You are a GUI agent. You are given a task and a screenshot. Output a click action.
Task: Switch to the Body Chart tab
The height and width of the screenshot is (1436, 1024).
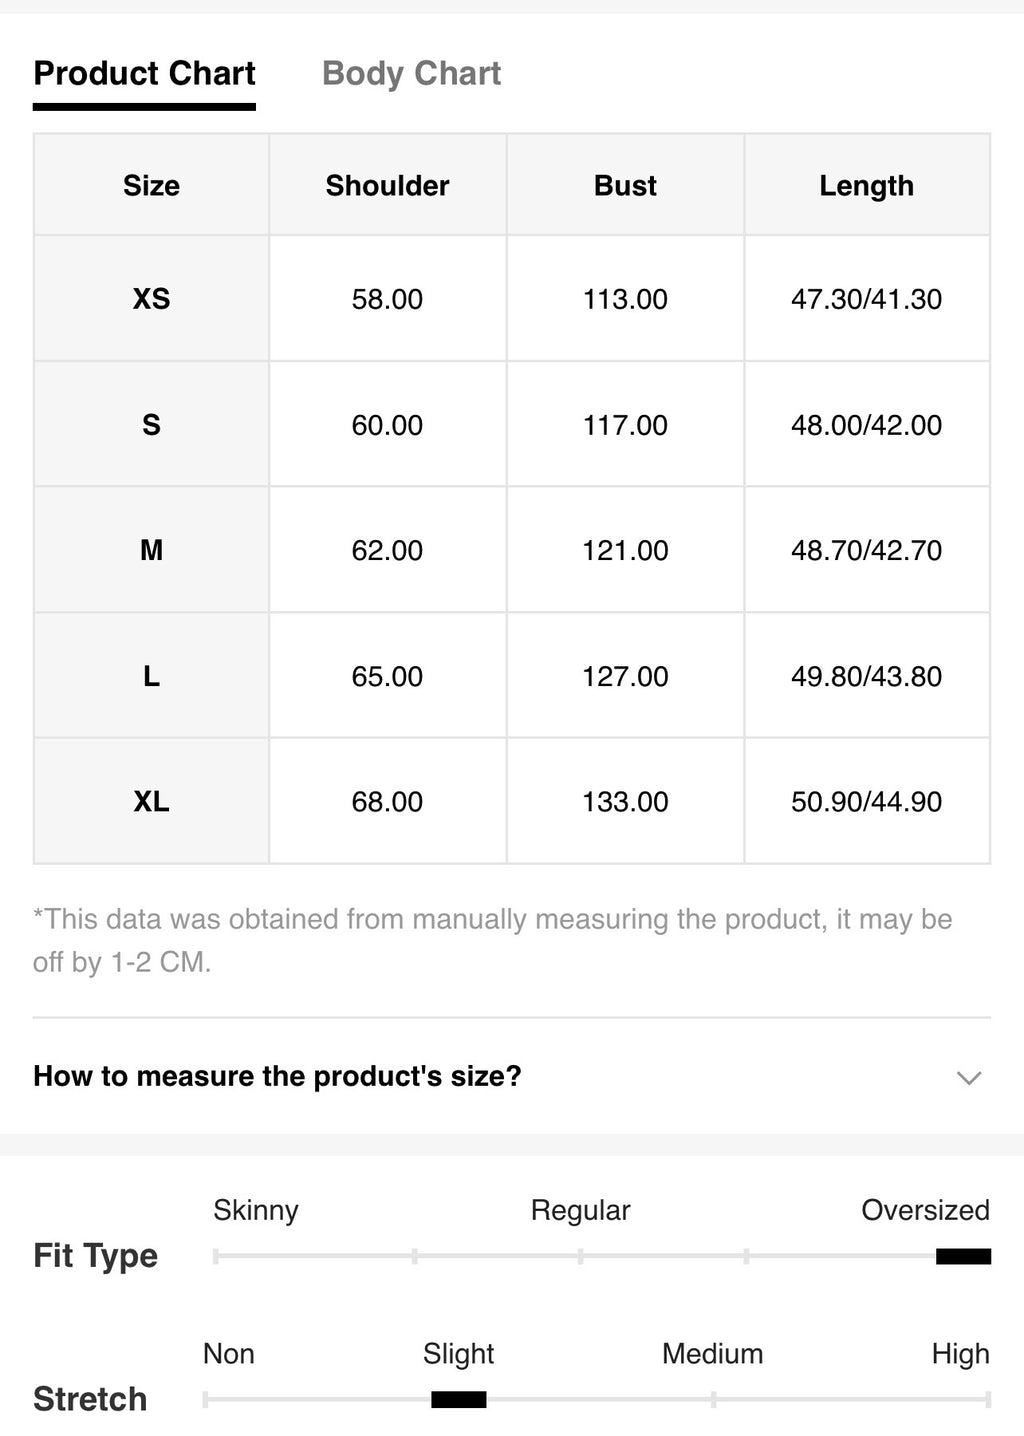(x=411, y=73)
